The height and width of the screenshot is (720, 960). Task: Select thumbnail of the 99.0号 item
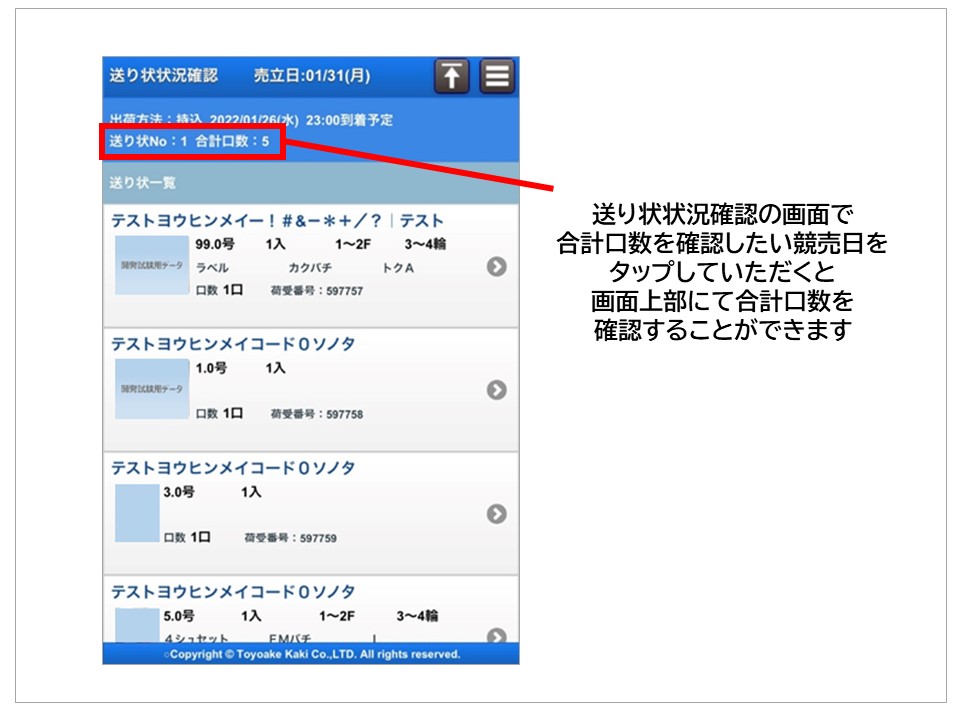tap(150, 266)
